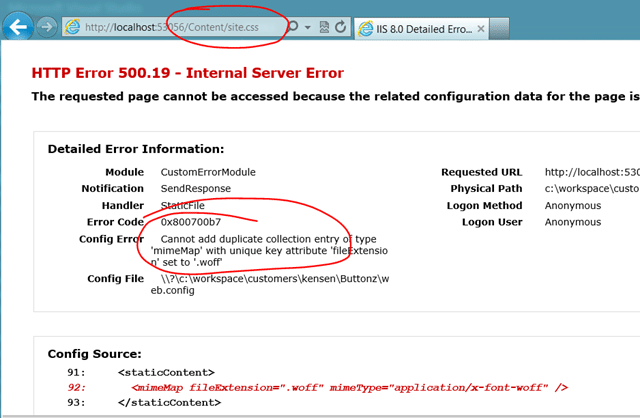Click the Requested URL value
The width and height of the screenshot is (640, 418).
(x=592, y=172)
